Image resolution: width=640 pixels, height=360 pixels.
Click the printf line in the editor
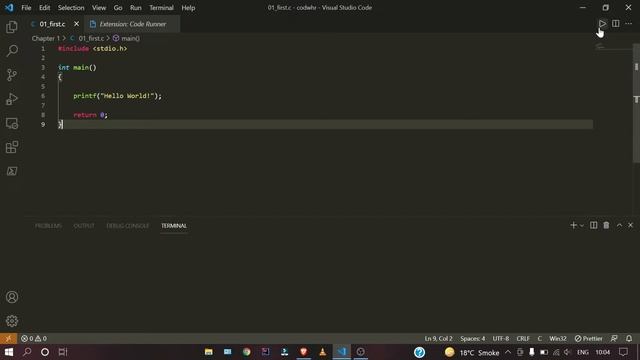point(118,96)
